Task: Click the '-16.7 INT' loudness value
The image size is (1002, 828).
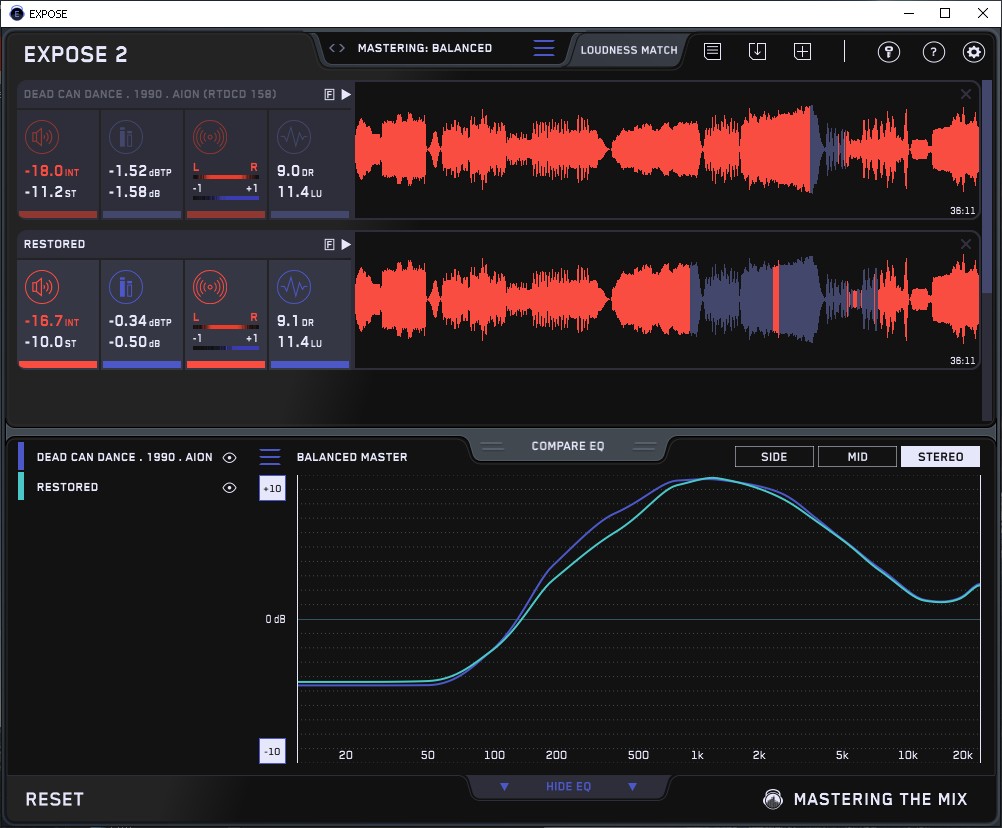Action: pos(52,321)
